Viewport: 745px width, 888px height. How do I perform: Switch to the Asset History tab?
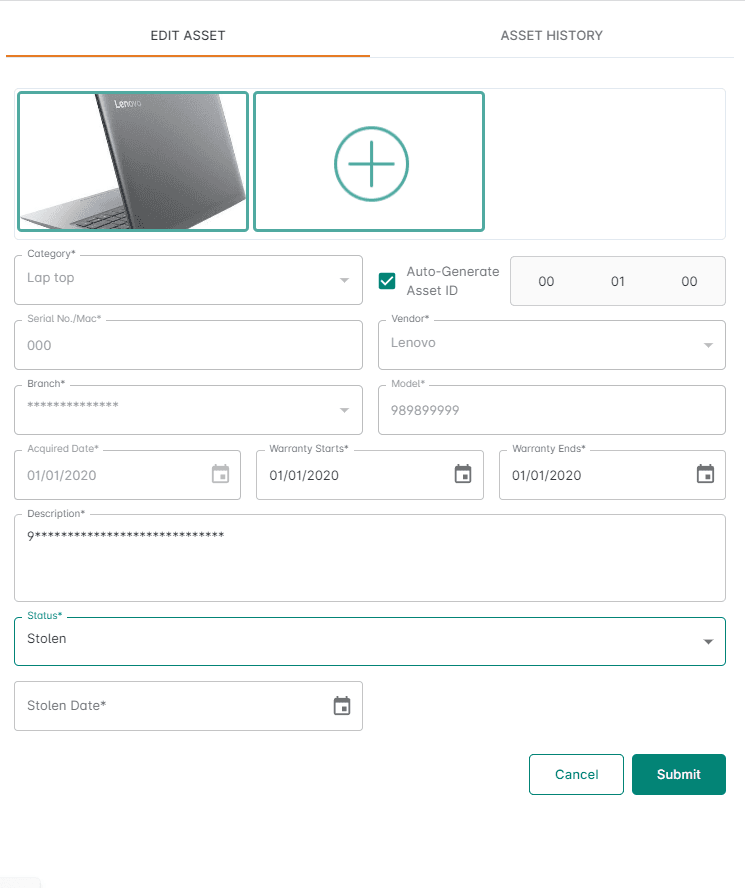coord(551,35)
